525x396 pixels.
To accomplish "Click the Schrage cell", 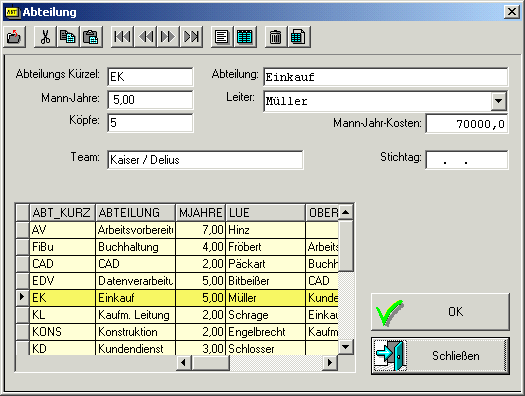I will [x=266, y=315].
